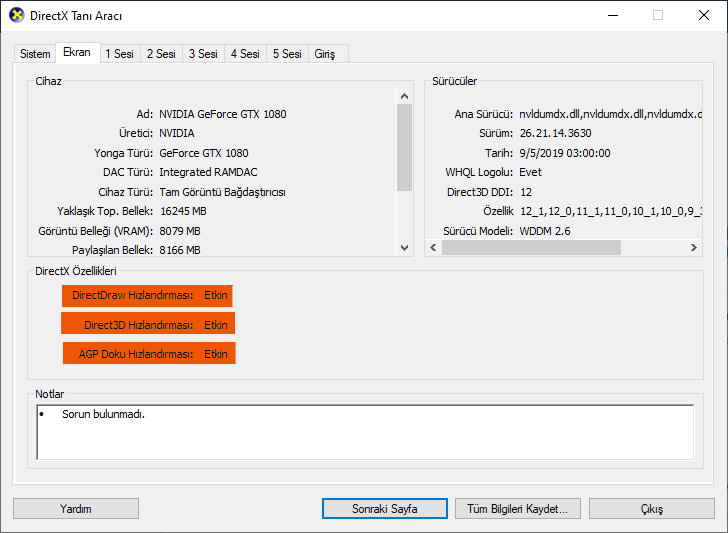This screenshot has width=728, height=533.
Task: Minimize the DirectX Tanı Aracı window
Action: 613,15
